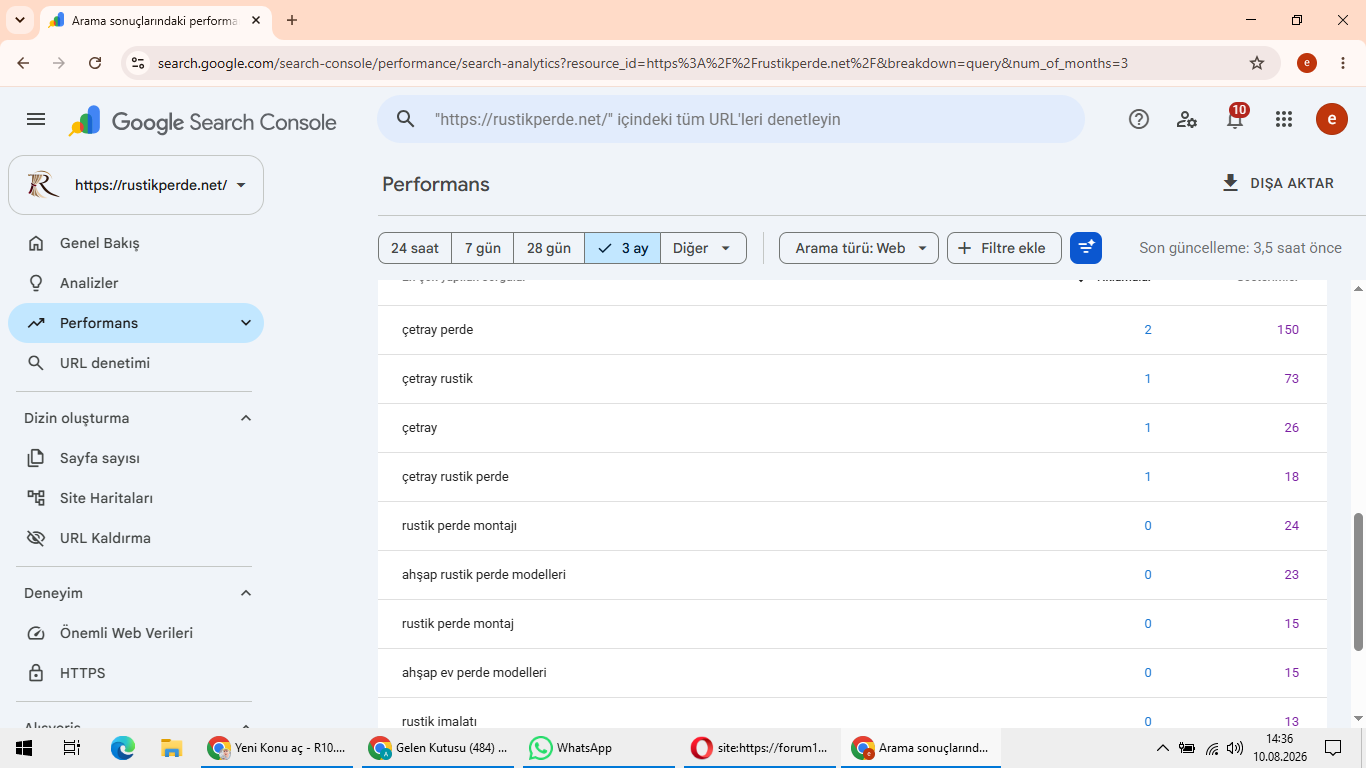Collapse the Dizin oluşturma section

point(246,418)
